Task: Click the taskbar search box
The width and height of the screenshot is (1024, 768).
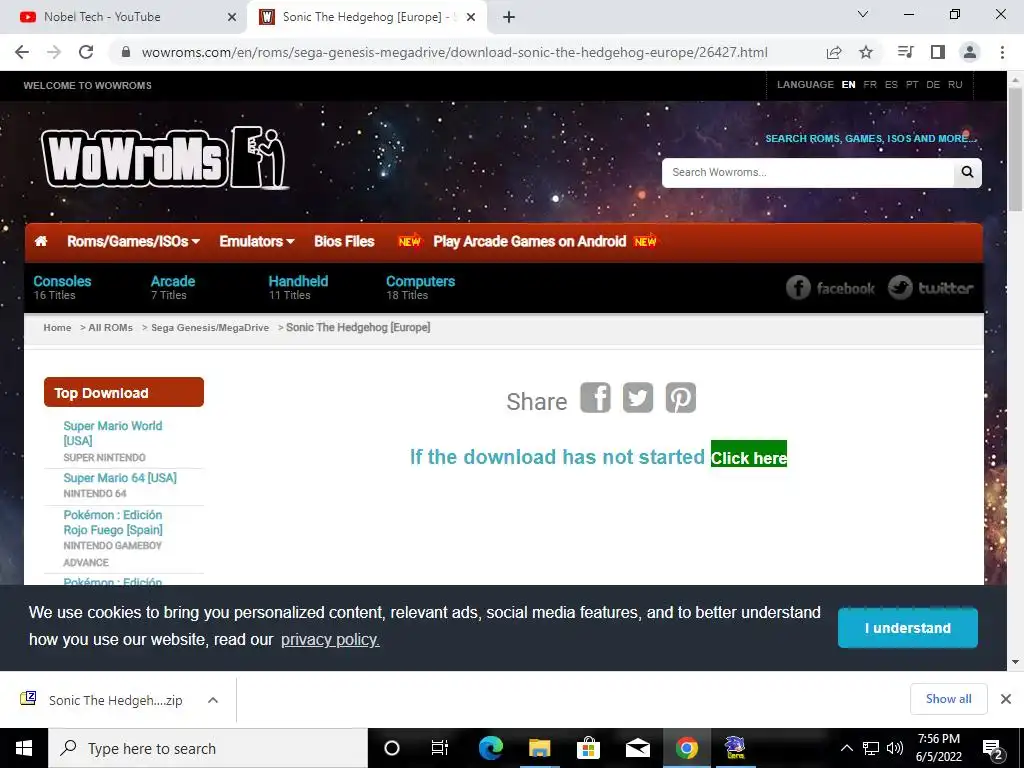Action: [208, 748]
